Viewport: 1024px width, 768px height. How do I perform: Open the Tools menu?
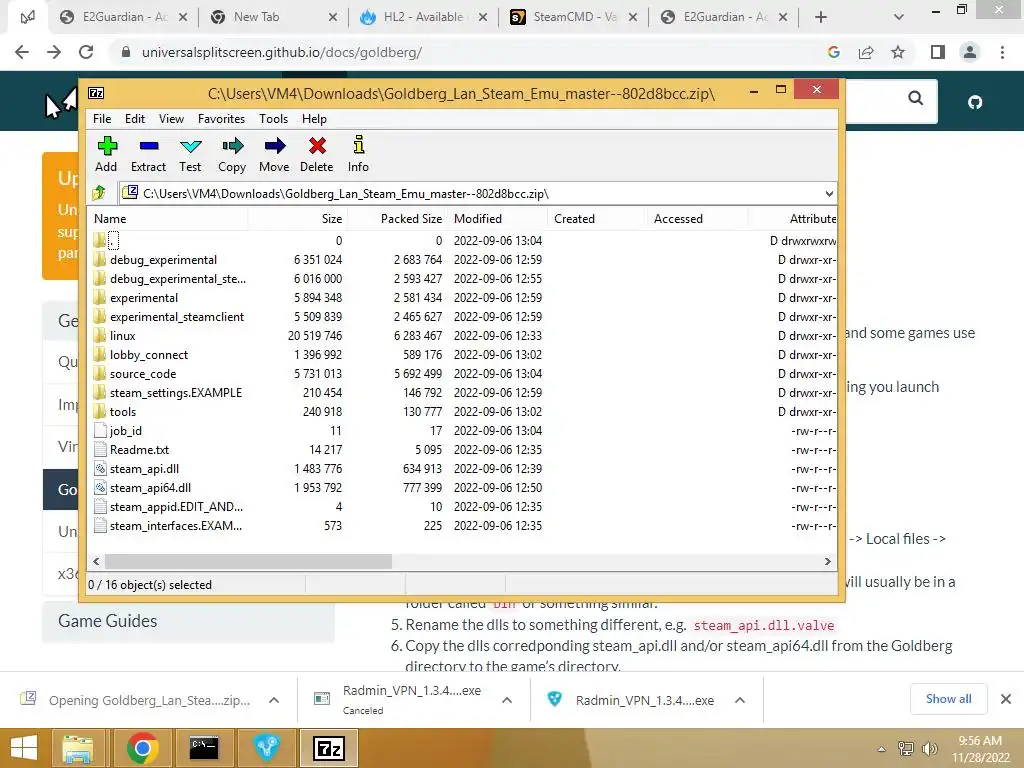click(273, 119)
